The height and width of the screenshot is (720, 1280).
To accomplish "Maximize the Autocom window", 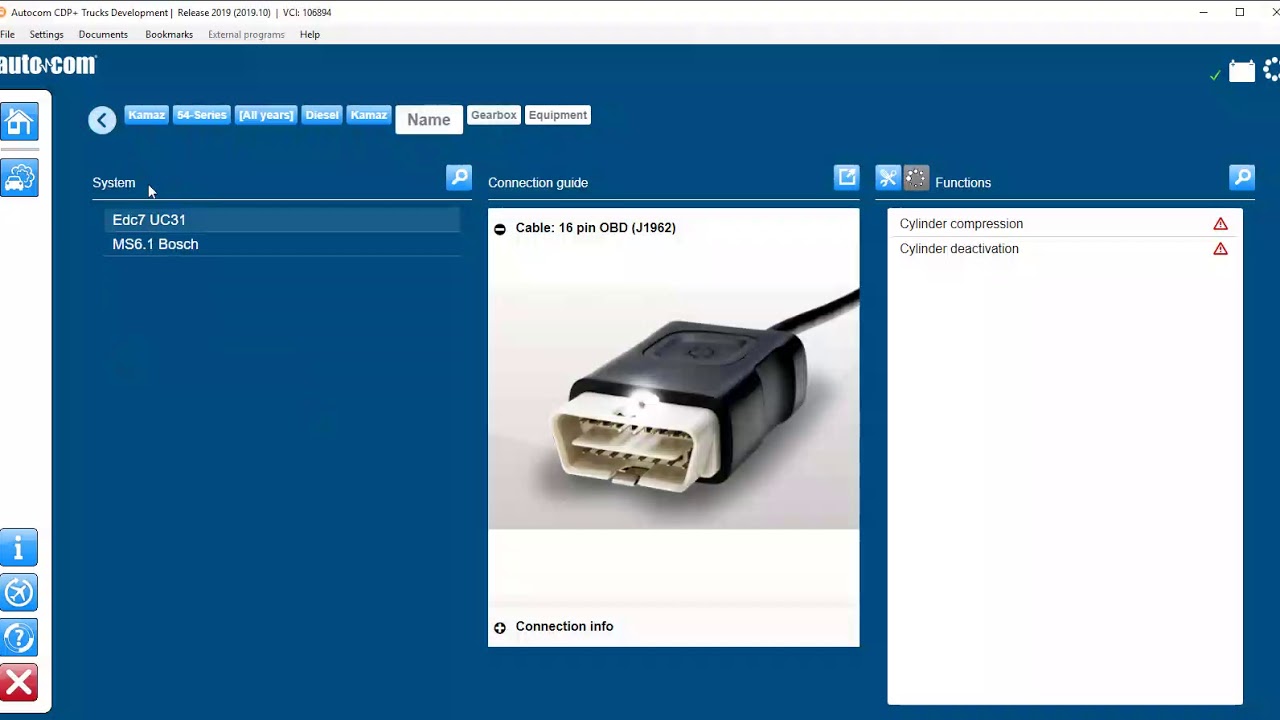I will point(1240,12).
